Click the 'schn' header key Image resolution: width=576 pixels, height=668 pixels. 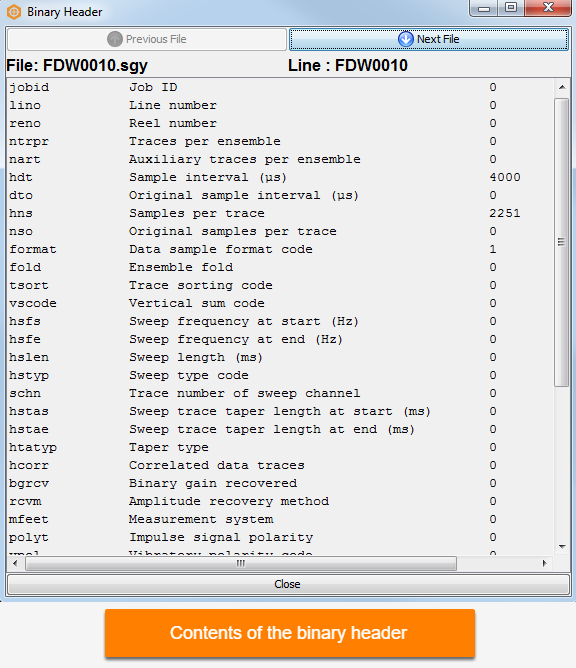(25, 393)
